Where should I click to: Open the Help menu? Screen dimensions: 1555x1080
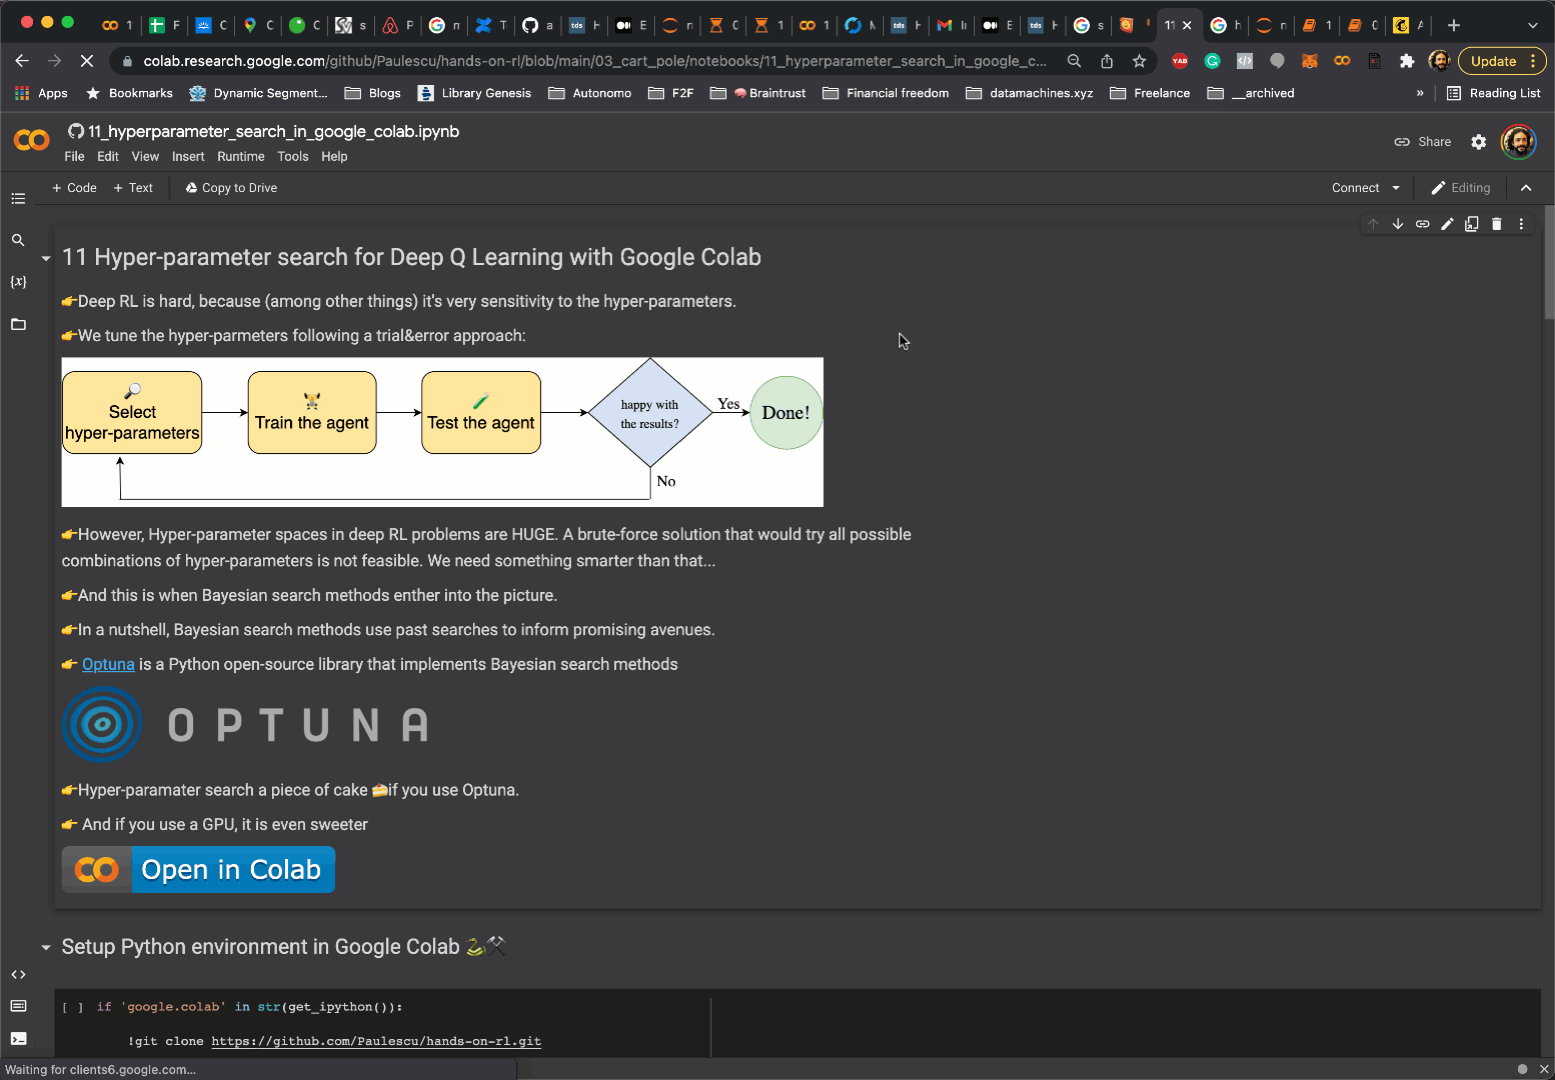point(334,157)
